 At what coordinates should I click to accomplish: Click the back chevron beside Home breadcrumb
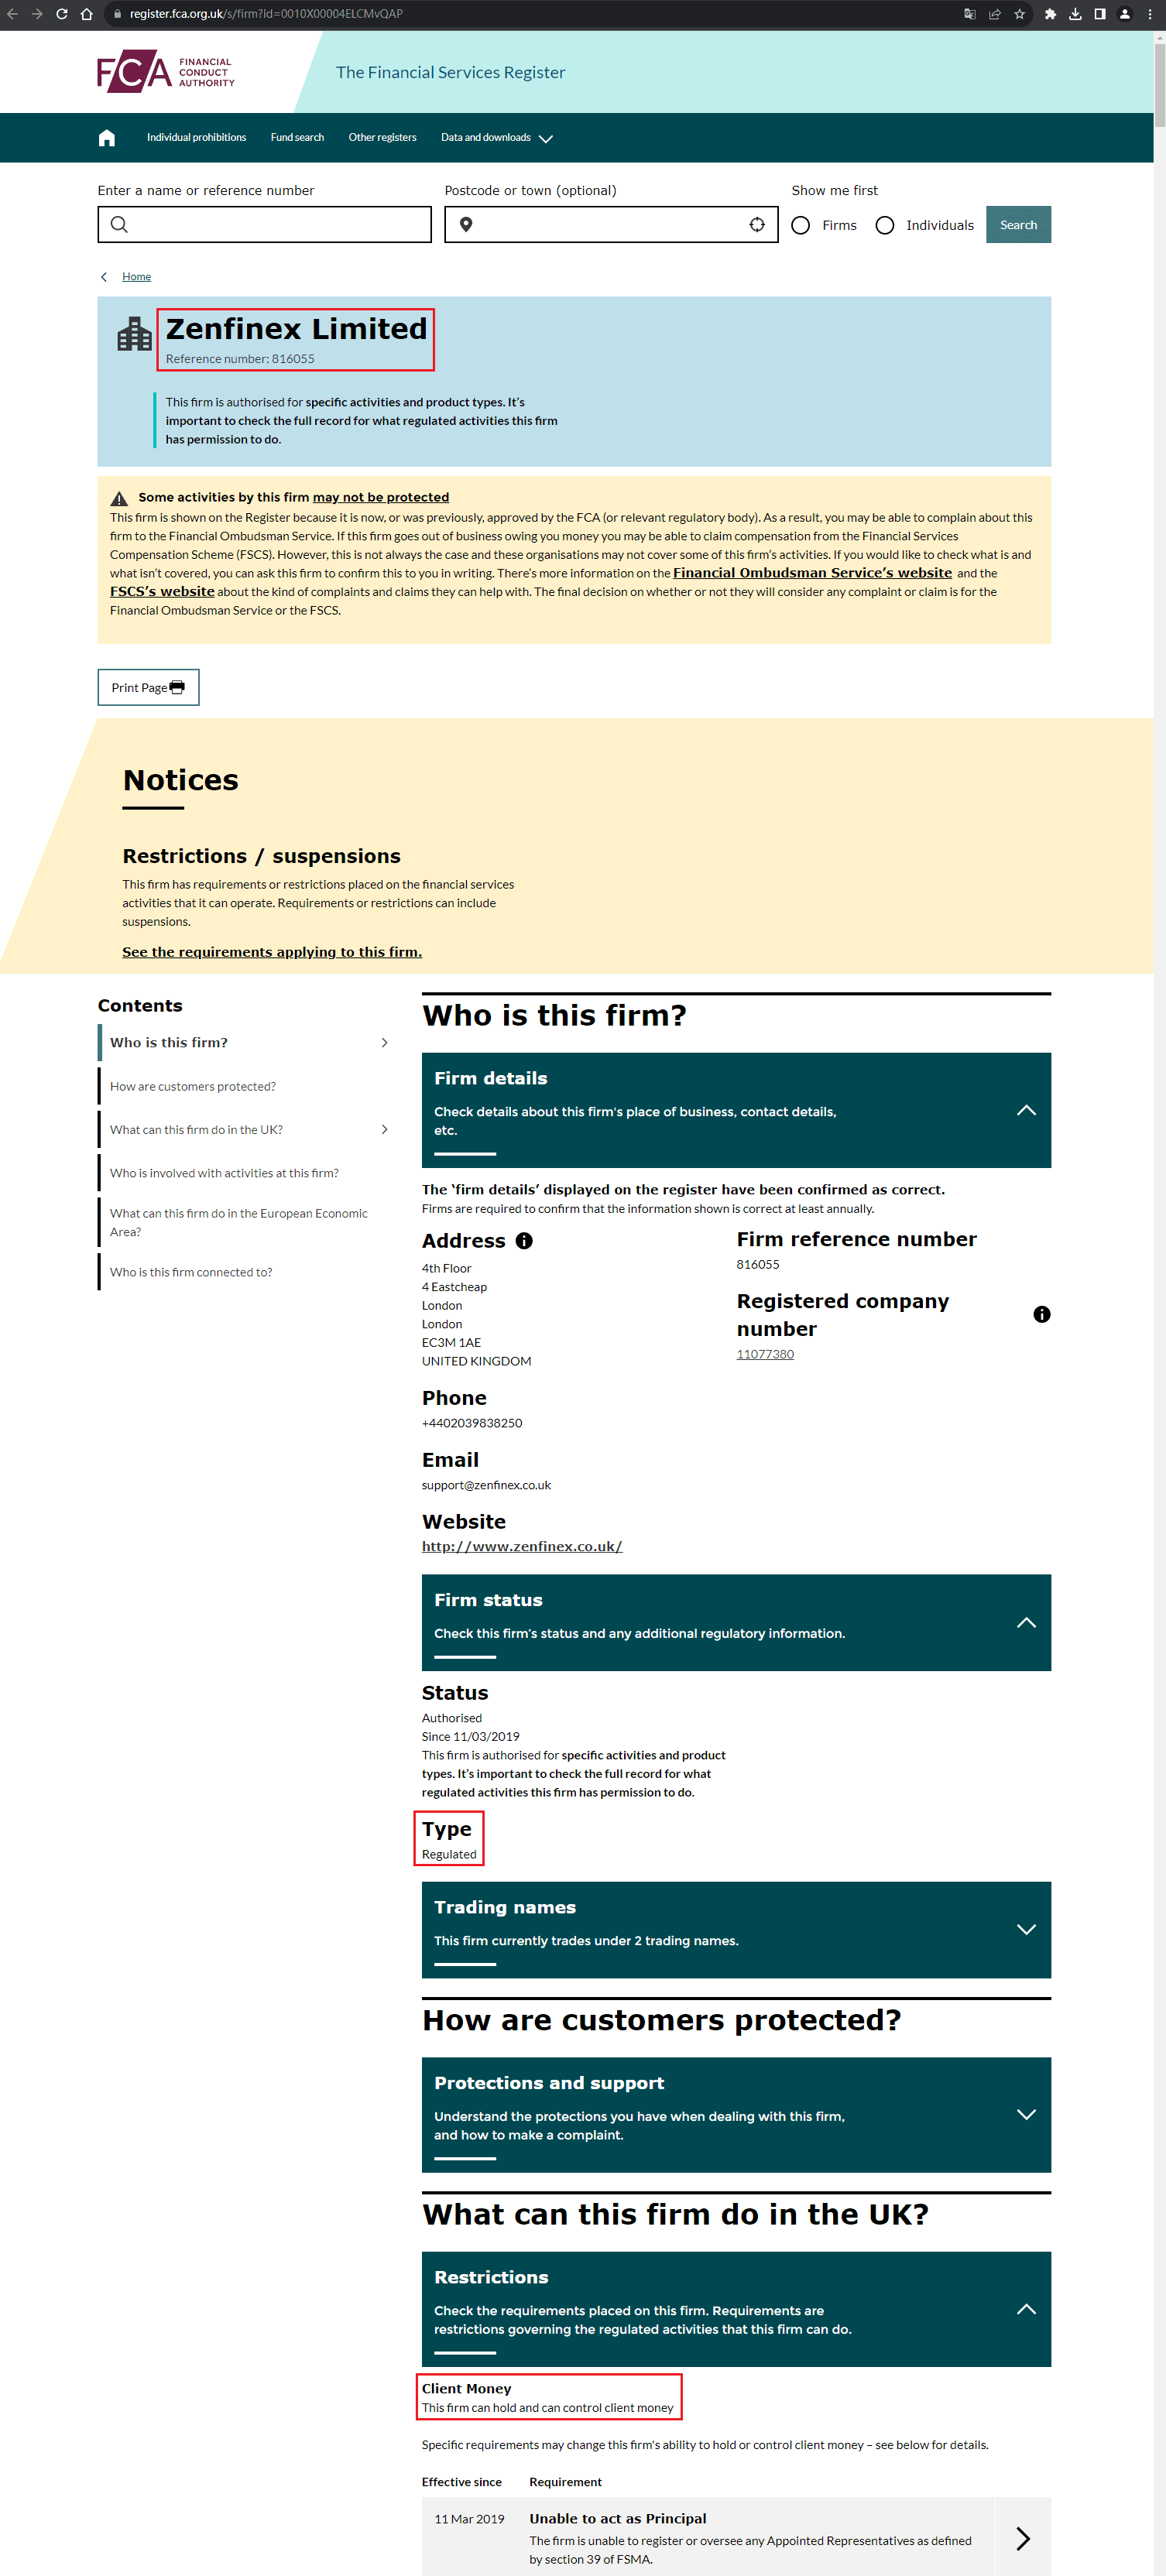[104, 277]
